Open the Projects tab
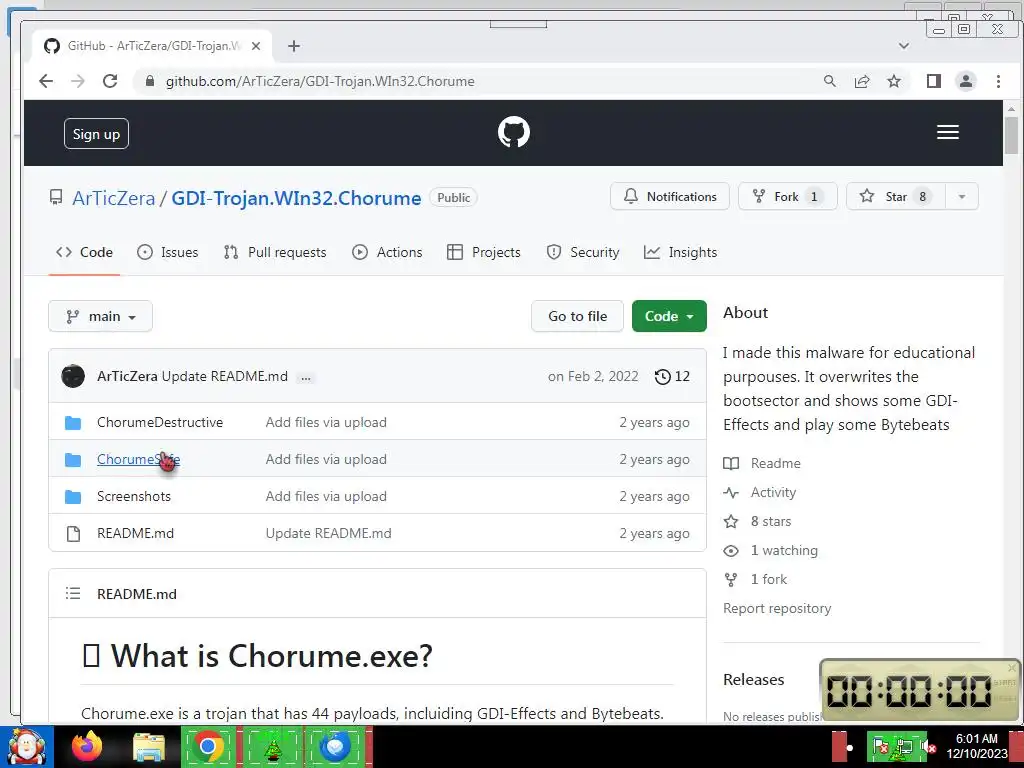Screen dimensions: 1024x768 pos(484,252)
